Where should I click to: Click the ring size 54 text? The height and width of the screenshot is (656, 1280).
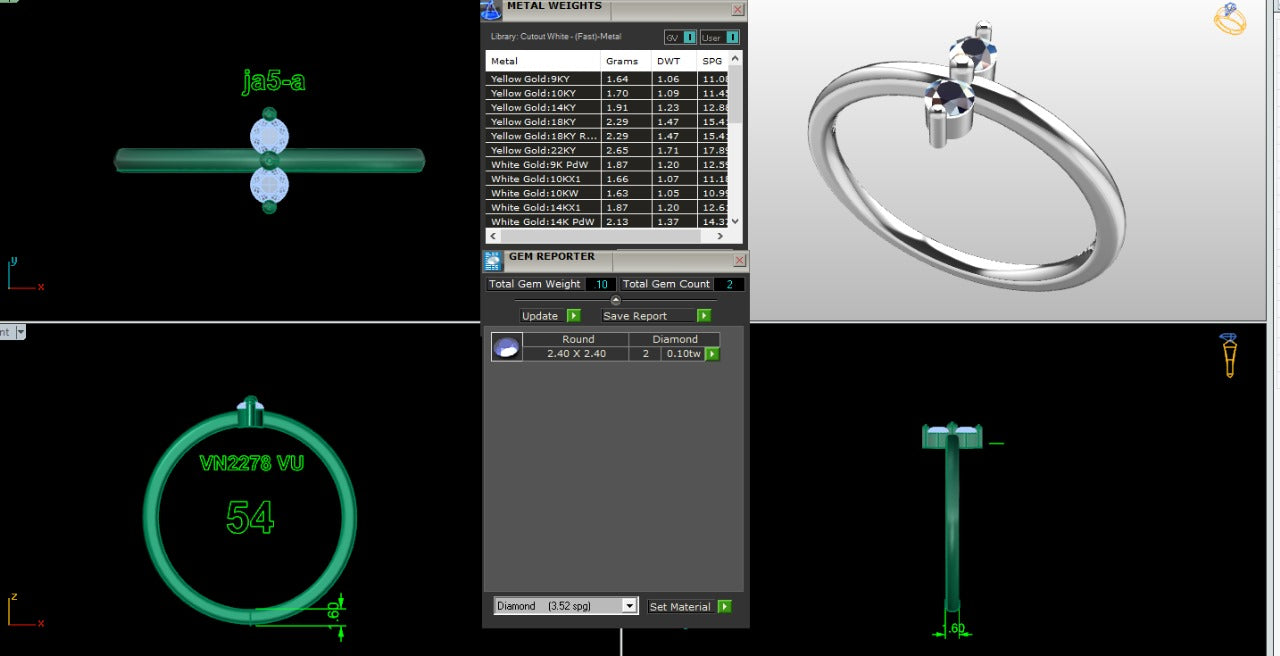point(250,517)
